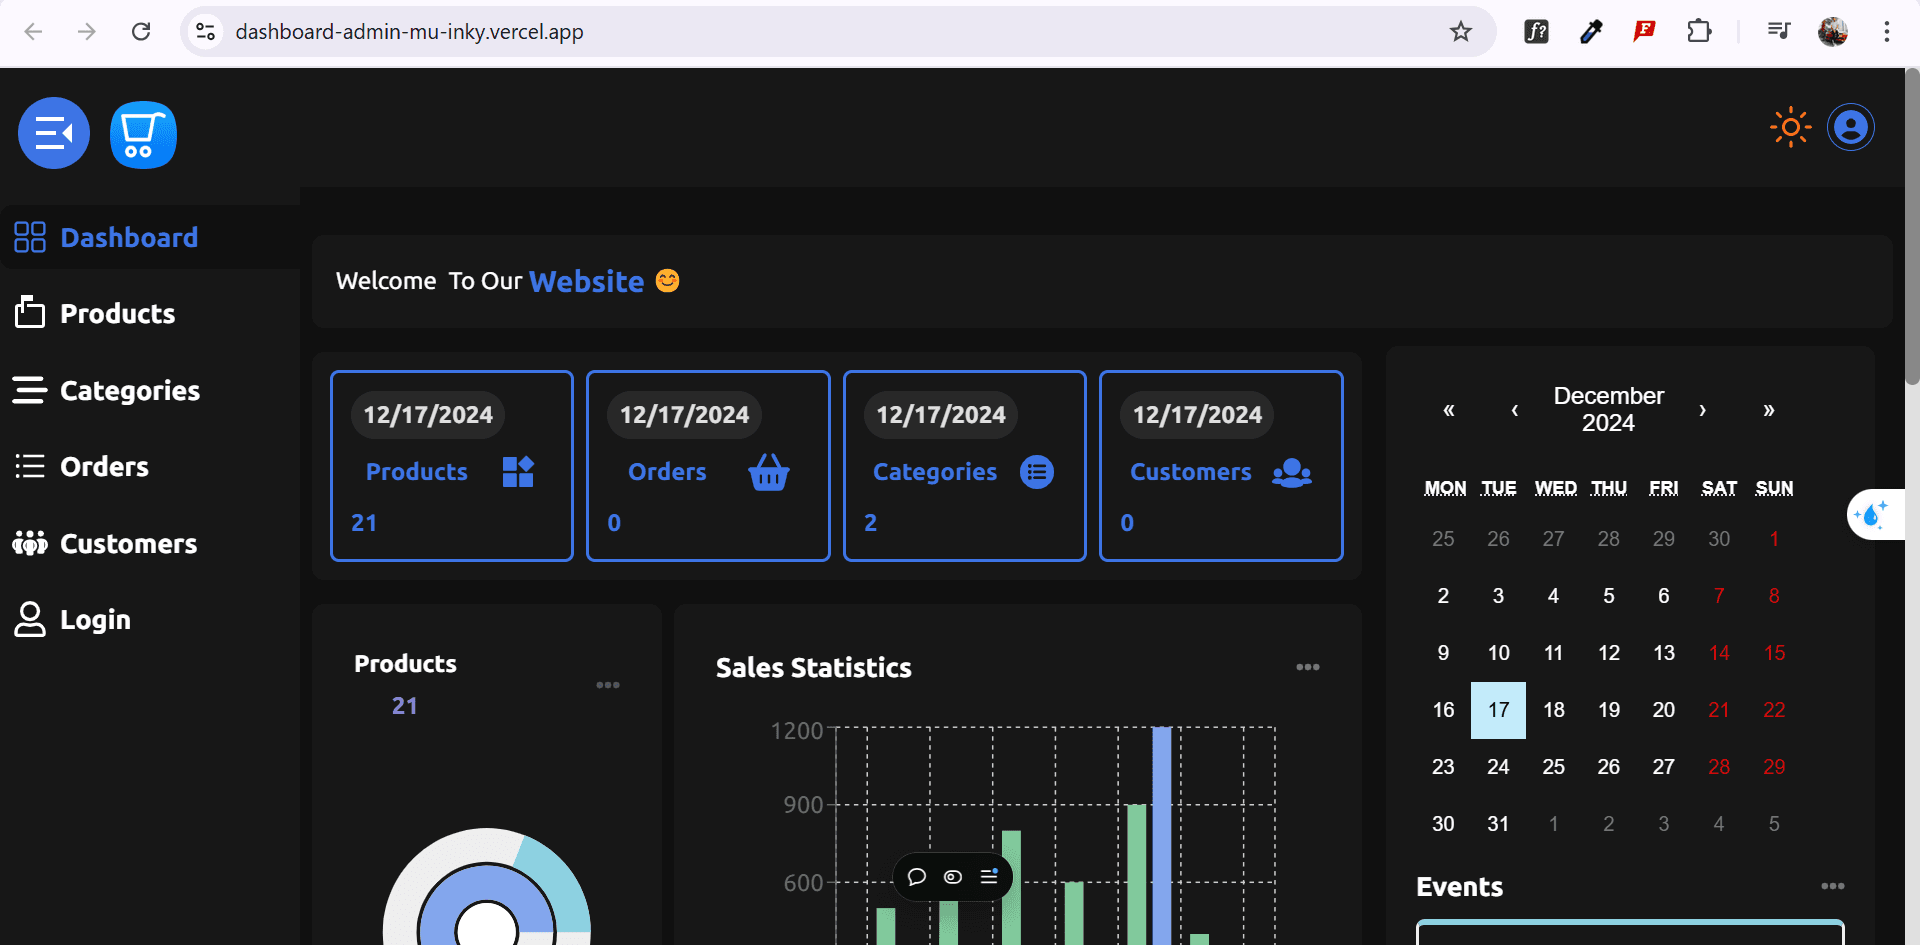The height and width of the screenshot is (945, 1920).
Task: Open Categories in the sidebar
Action: coord(150,390)
